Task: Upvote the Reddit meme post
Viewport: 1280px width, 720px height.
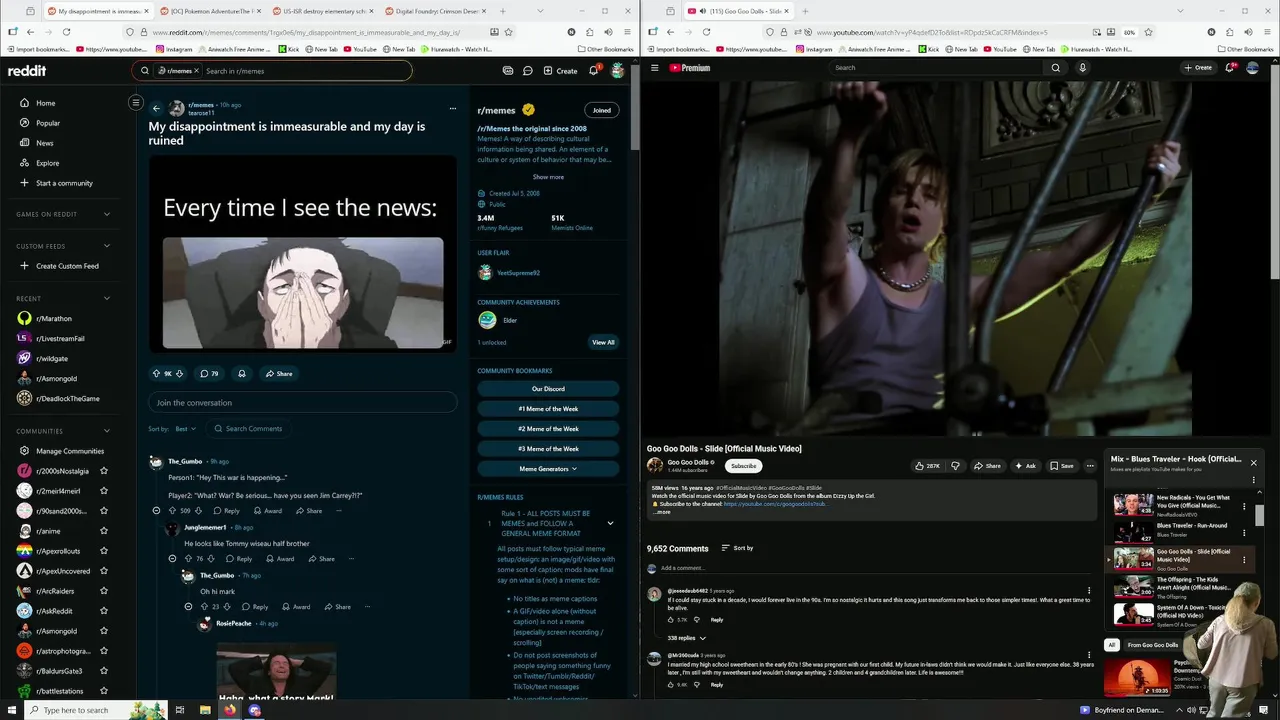Action: click(156, 374)
